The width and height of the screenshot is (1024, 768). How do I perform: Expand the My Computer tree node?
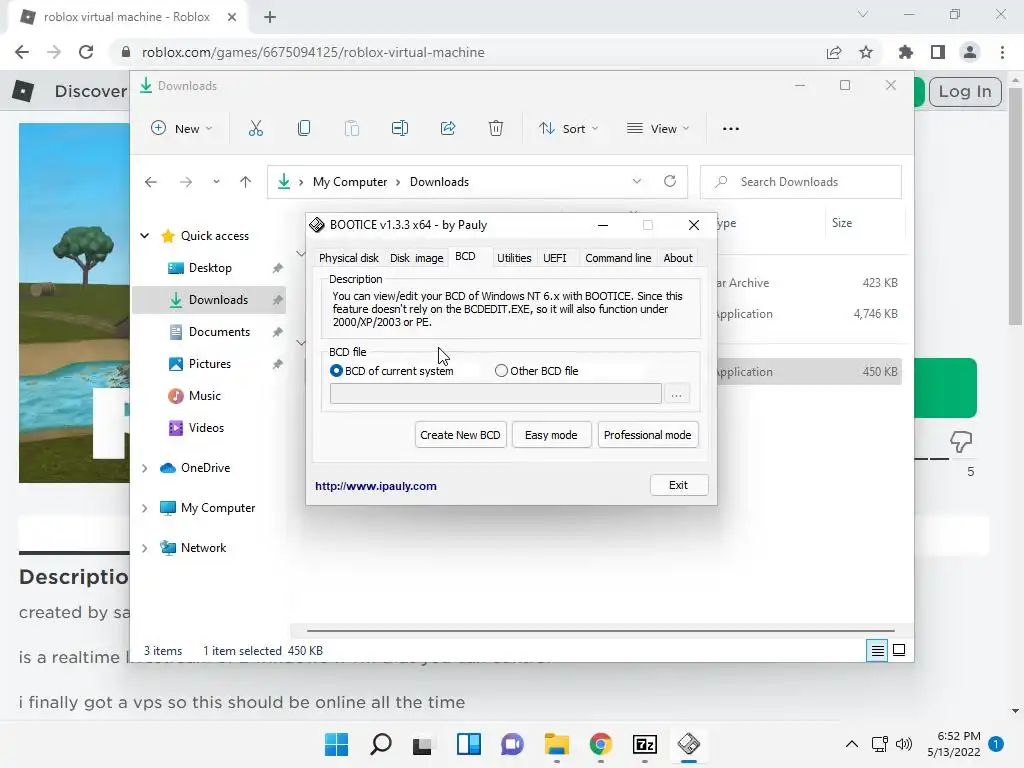click(x=145, y=508)
